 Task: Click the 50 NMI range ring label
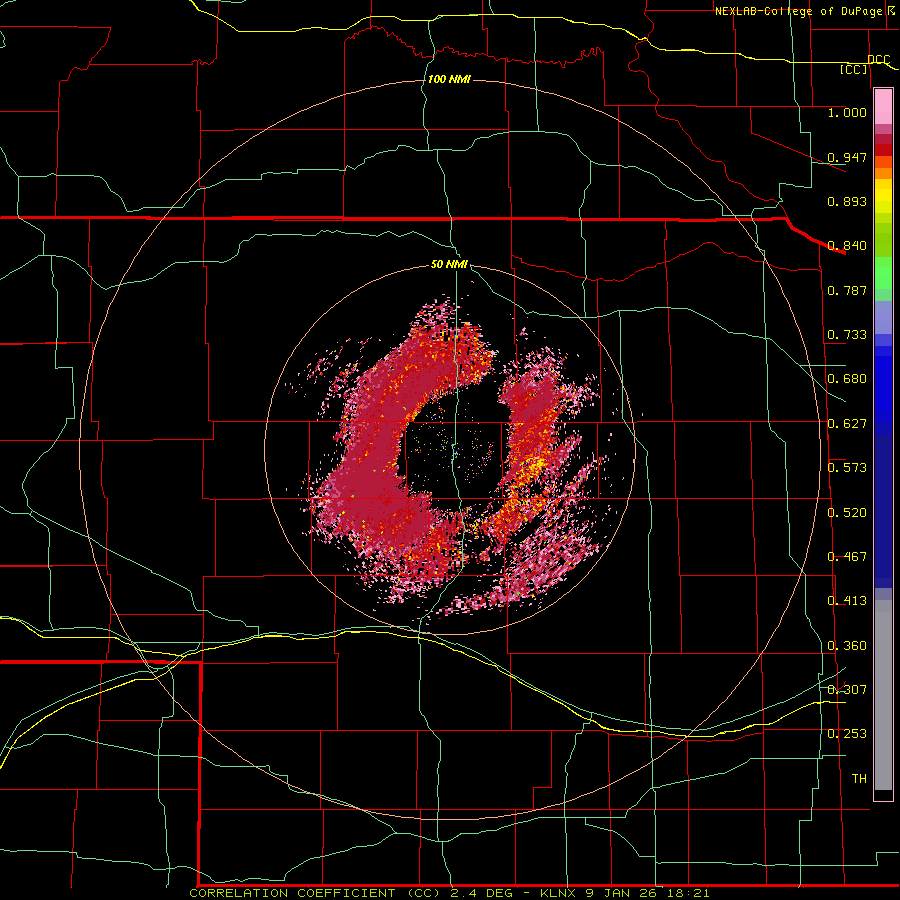pyautogui.click(x=449, y=265)
